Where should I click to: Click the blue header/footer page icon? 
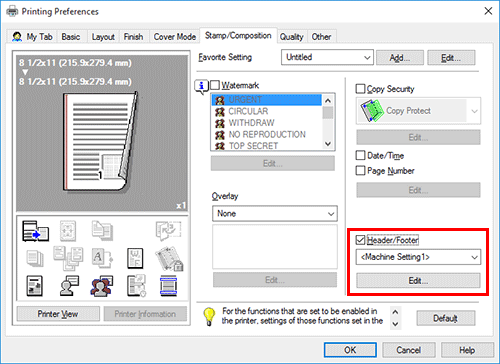pyautogui.click(x=168, y=286)
